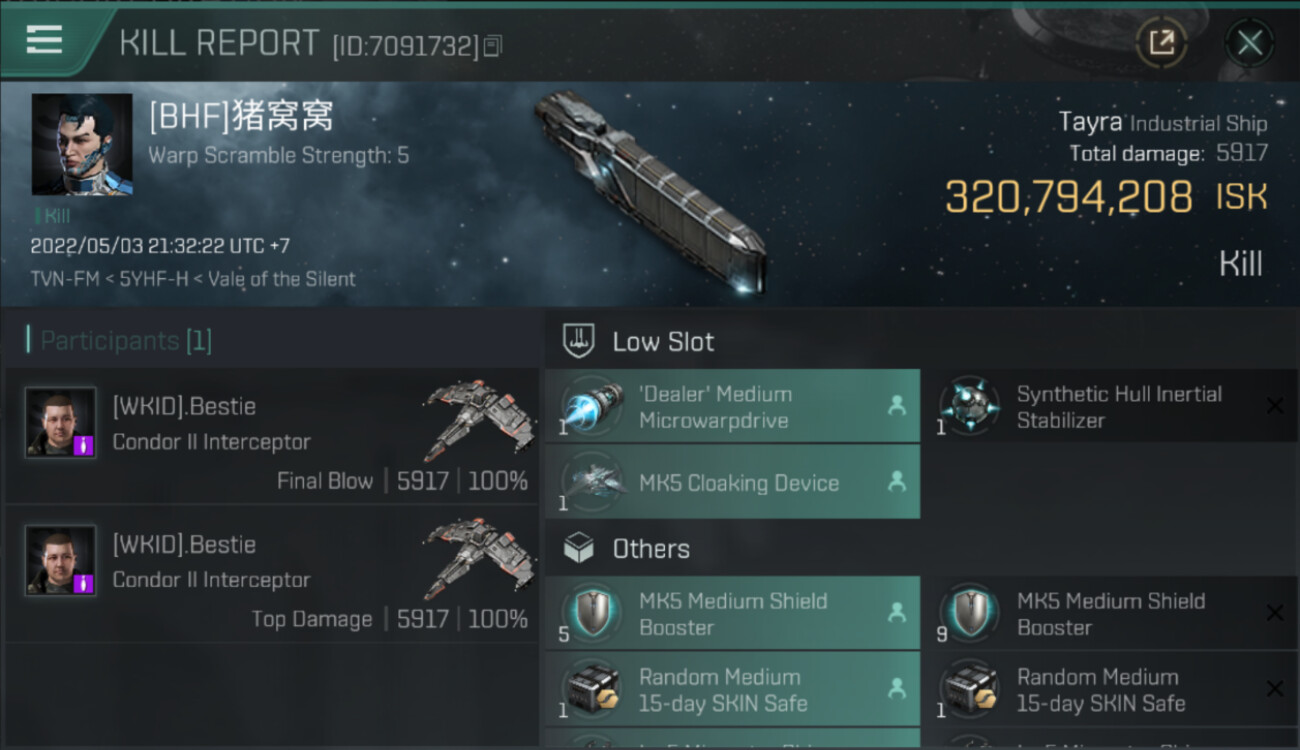
Task: Click the Tayra ship image
Action: (650, 190)
